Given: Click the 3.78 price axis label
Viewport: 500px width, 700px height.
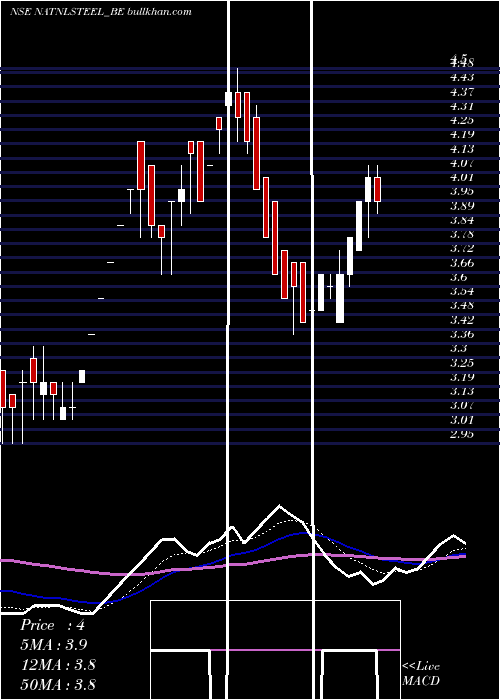Looking at the screenshot, I should tap(462, 234).
